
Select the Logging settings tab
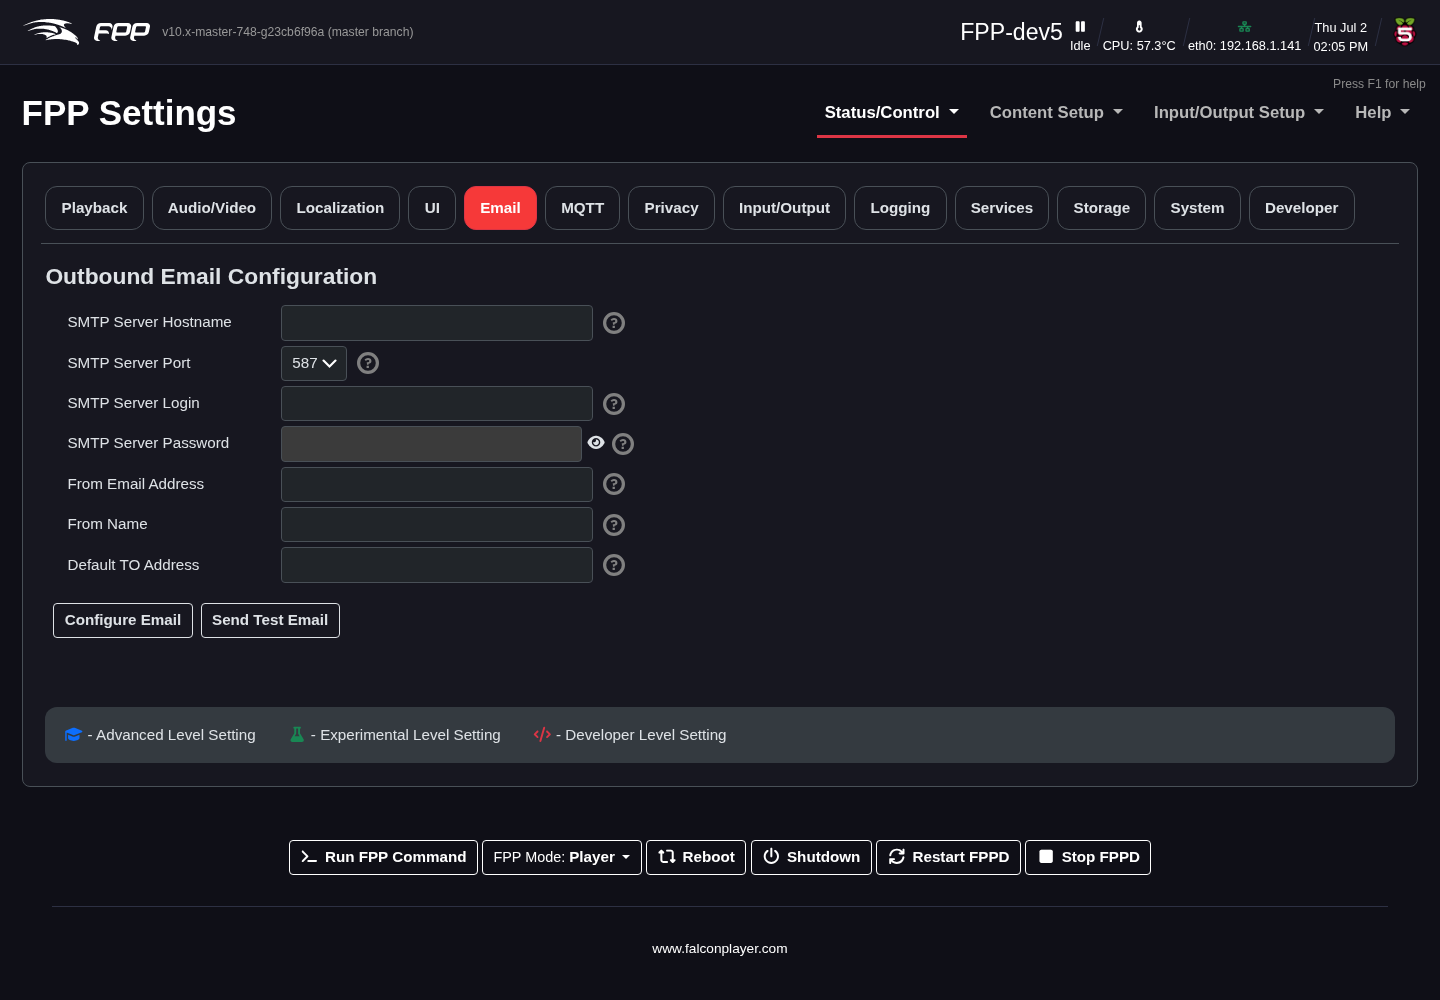coord(900,208)
